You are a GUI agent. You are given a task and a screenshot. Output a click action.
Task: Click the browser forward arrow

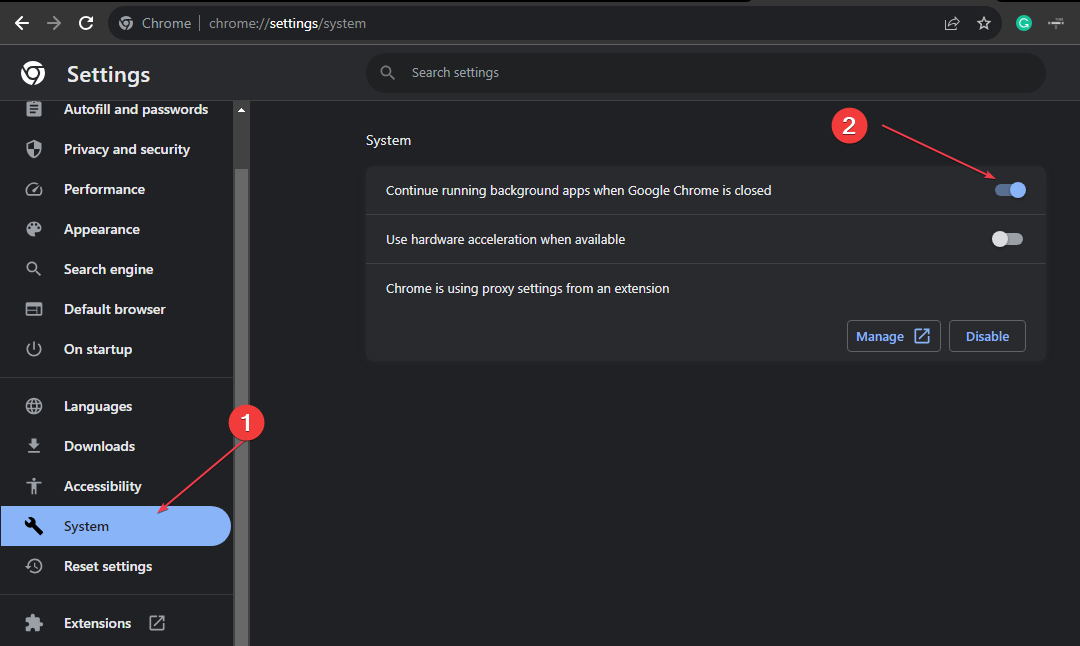click(x=54, y=23)
